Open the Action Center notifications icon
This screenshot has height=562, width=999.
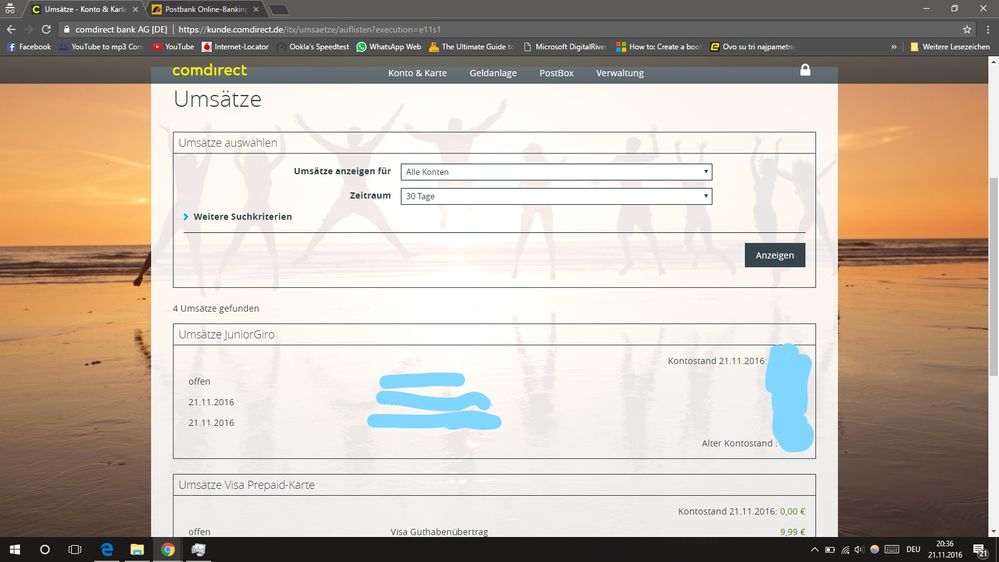coord(980,550)
